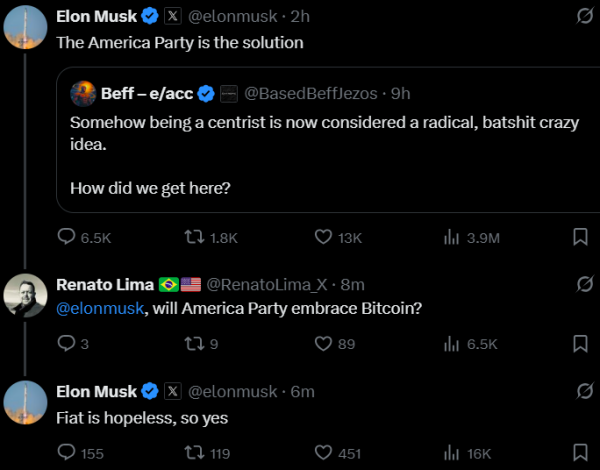Screen dimensions: 600x470
Task: Open the Grok icon on 'Fiat is hopeless' reply
Action: point(585,391)
